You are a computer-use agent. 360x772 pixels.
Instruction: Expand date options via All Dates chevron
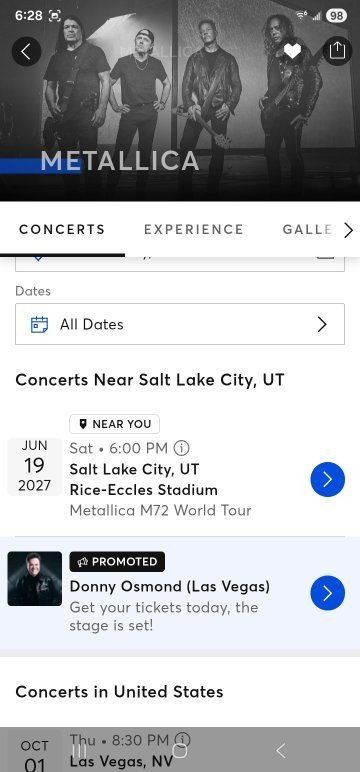[x=322, y=324]
